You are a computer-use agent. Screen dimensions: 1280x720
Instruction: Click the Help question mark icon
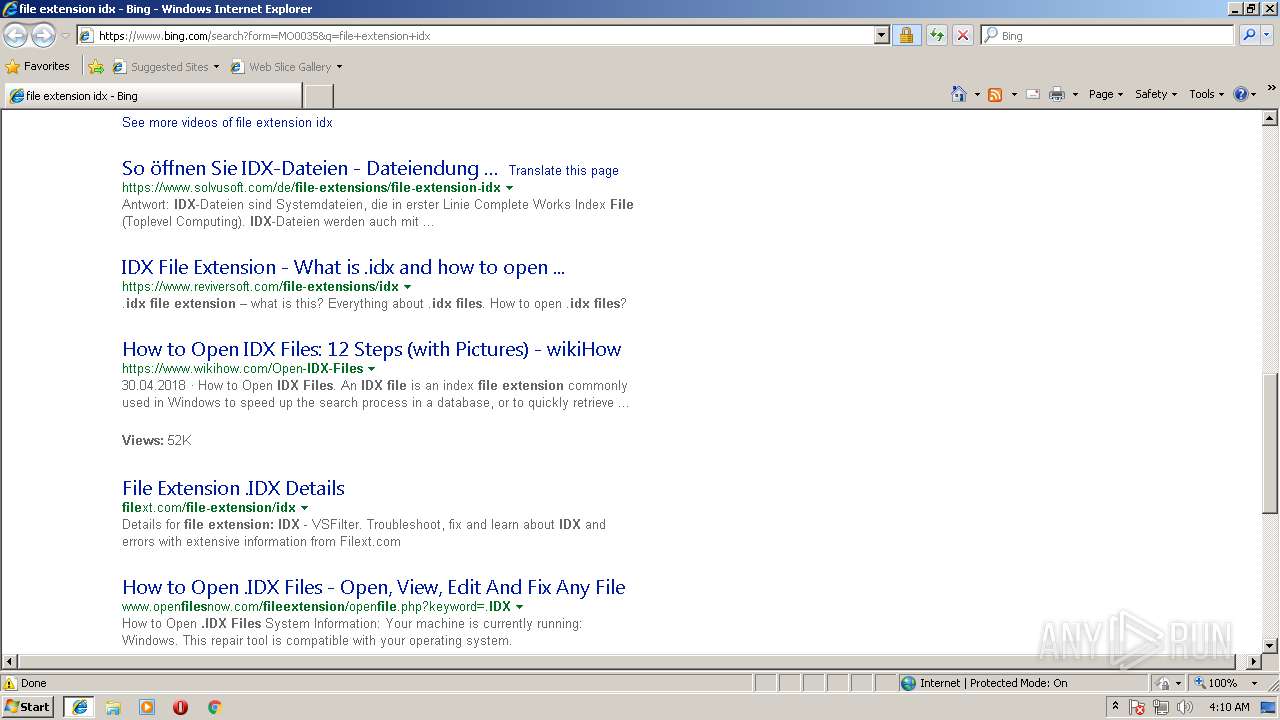[1241, 94]
